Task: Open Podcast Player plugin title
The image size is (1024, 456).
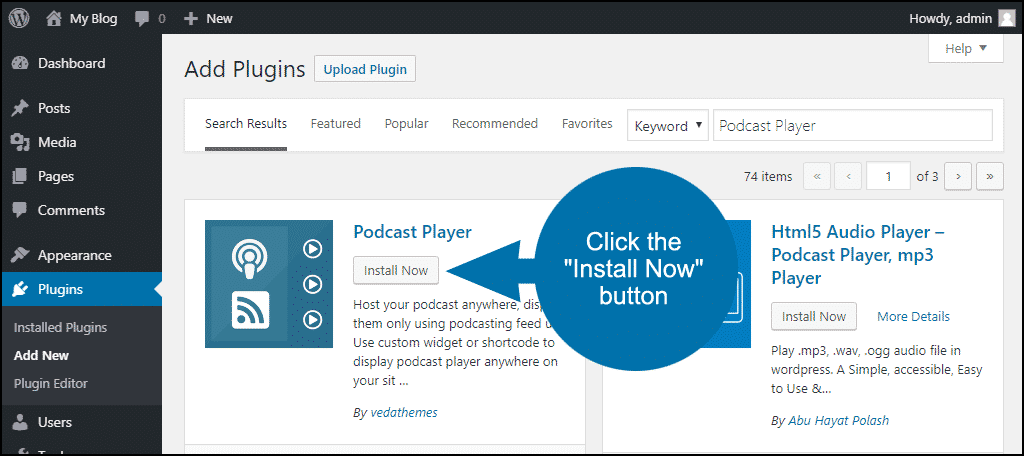Action: coord(412,232)
